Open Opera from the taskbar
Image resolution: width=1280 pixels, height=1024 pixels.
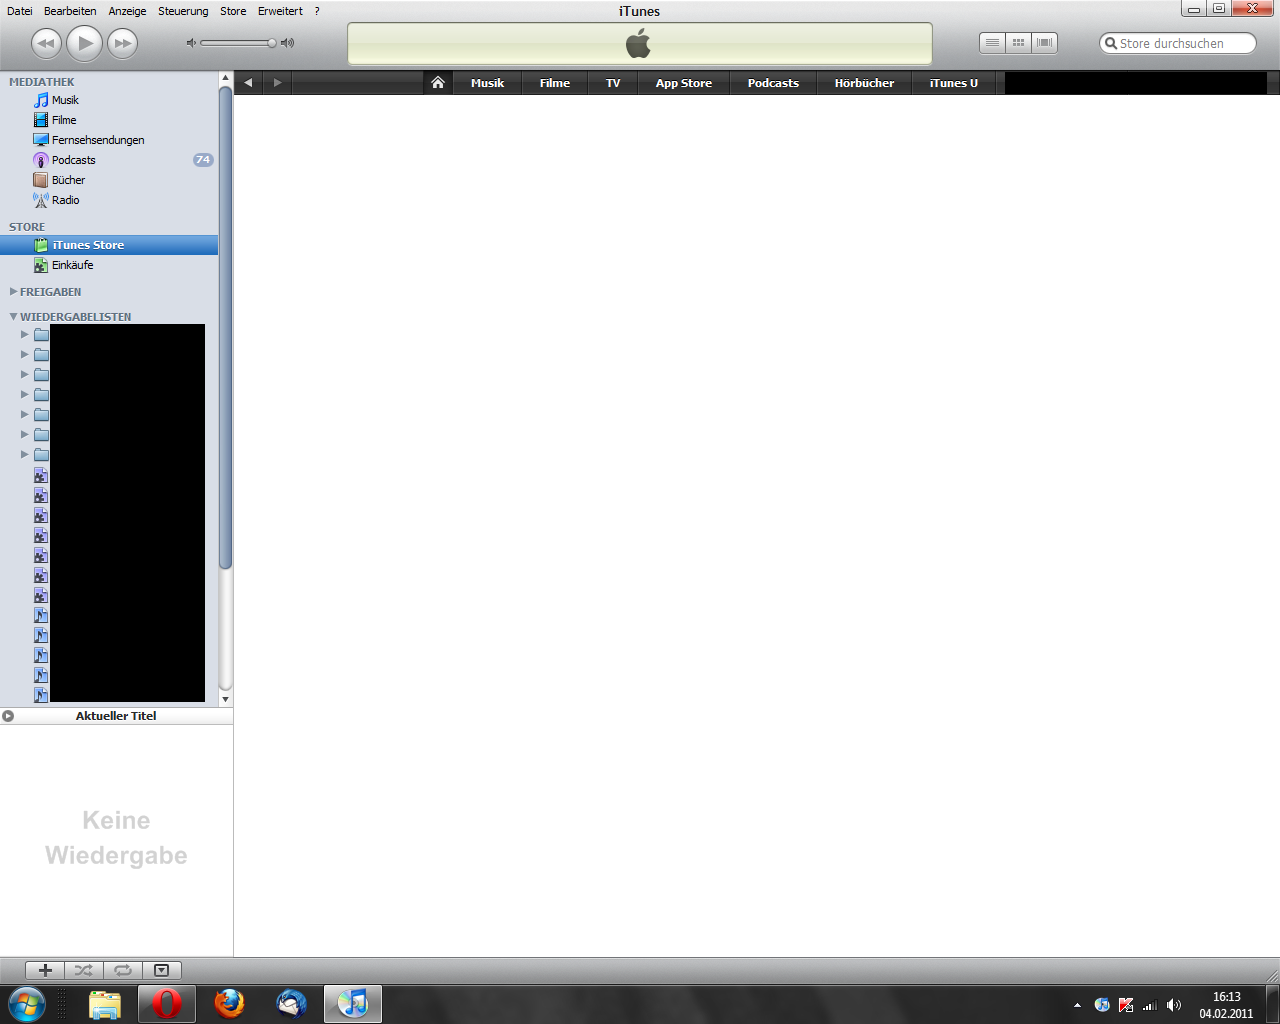pos(167,1004)
